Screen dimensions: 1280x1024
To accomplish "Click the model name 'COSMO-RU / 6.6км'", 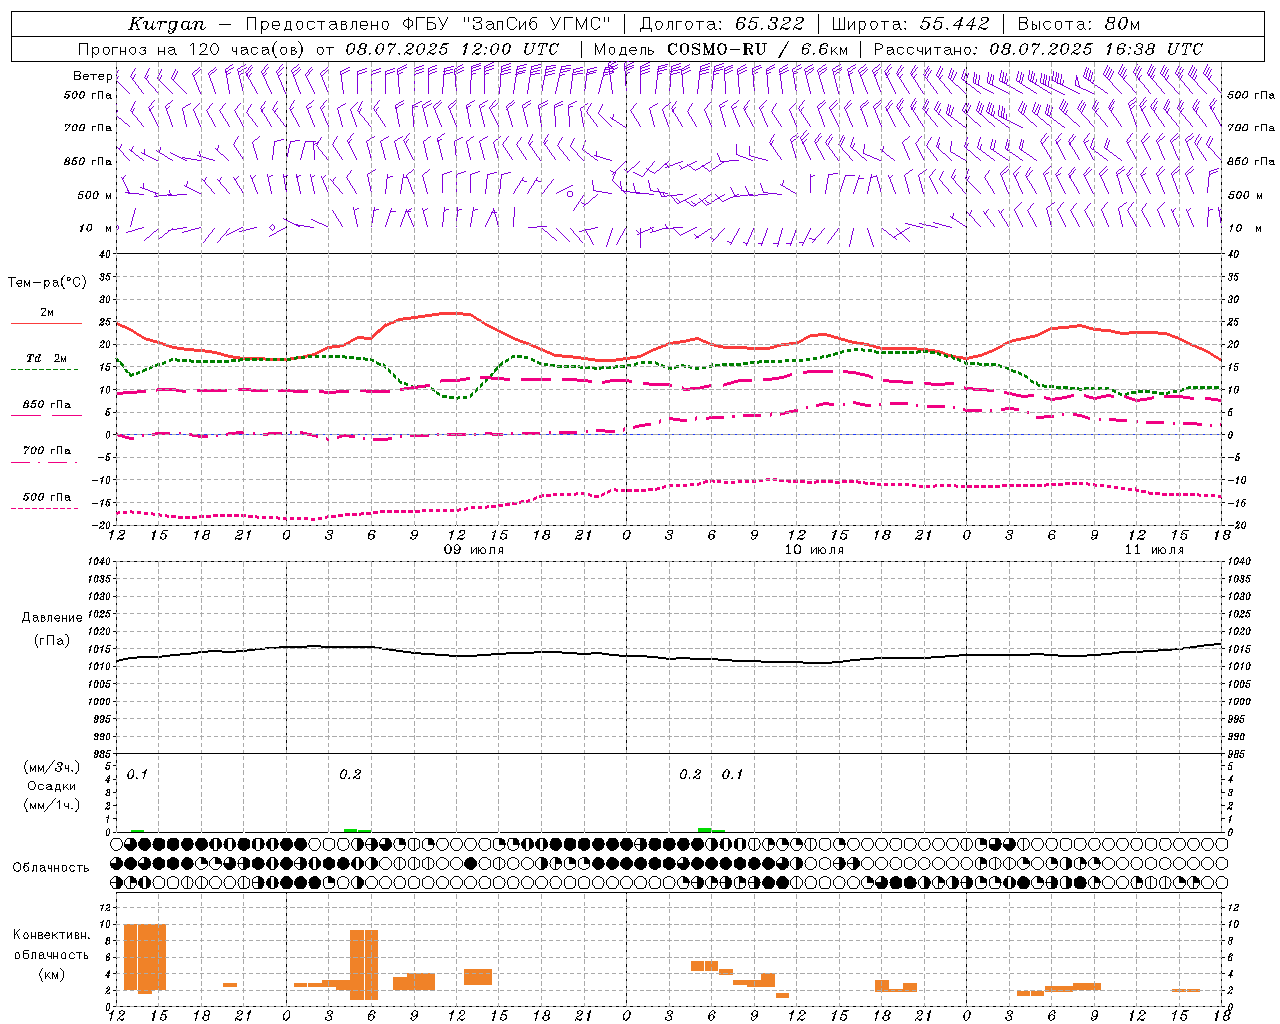I will tap(757, 49).
